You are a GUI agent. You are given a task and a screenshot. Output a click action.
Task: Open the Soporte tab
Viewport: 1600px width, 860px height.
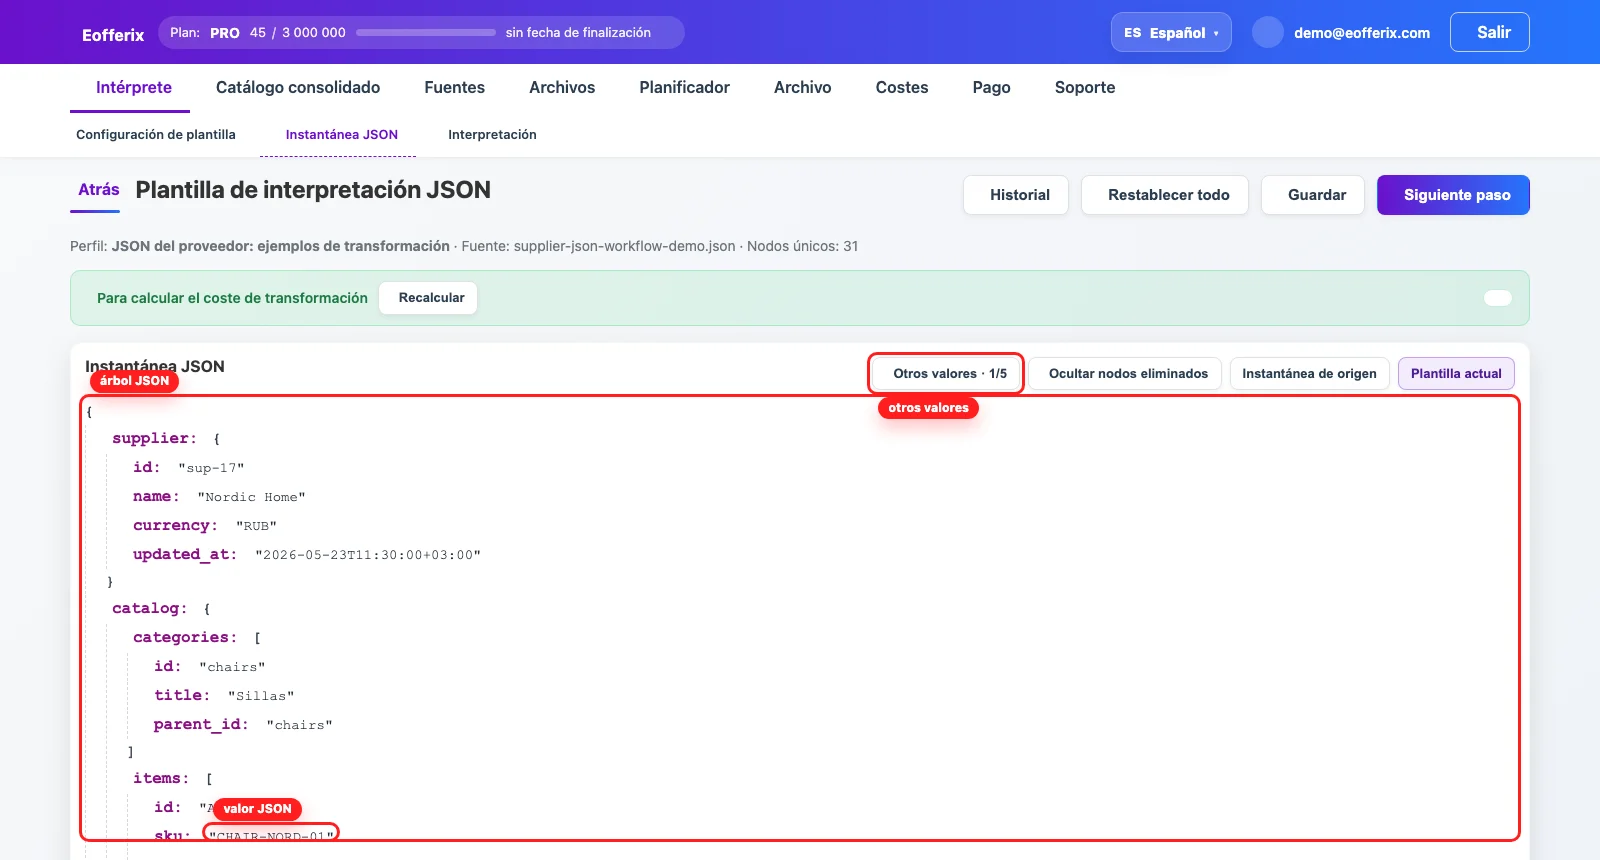[1084, 87]
